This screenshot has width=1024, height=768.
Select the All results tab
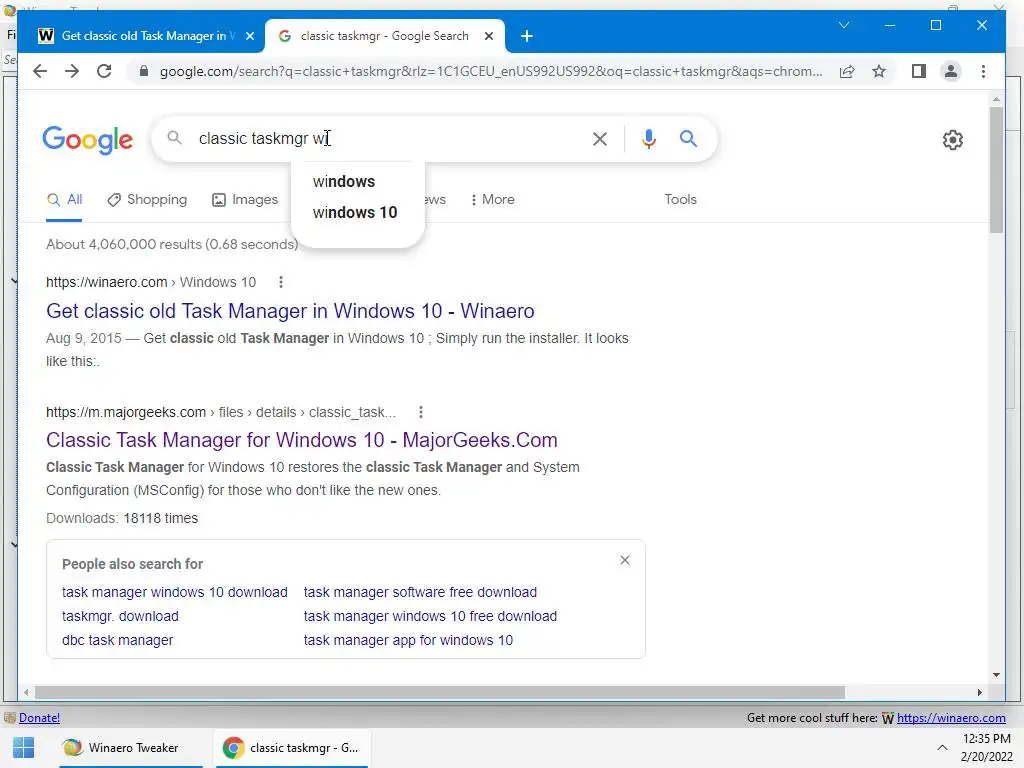pyautogui.click(x=65, y=200)
